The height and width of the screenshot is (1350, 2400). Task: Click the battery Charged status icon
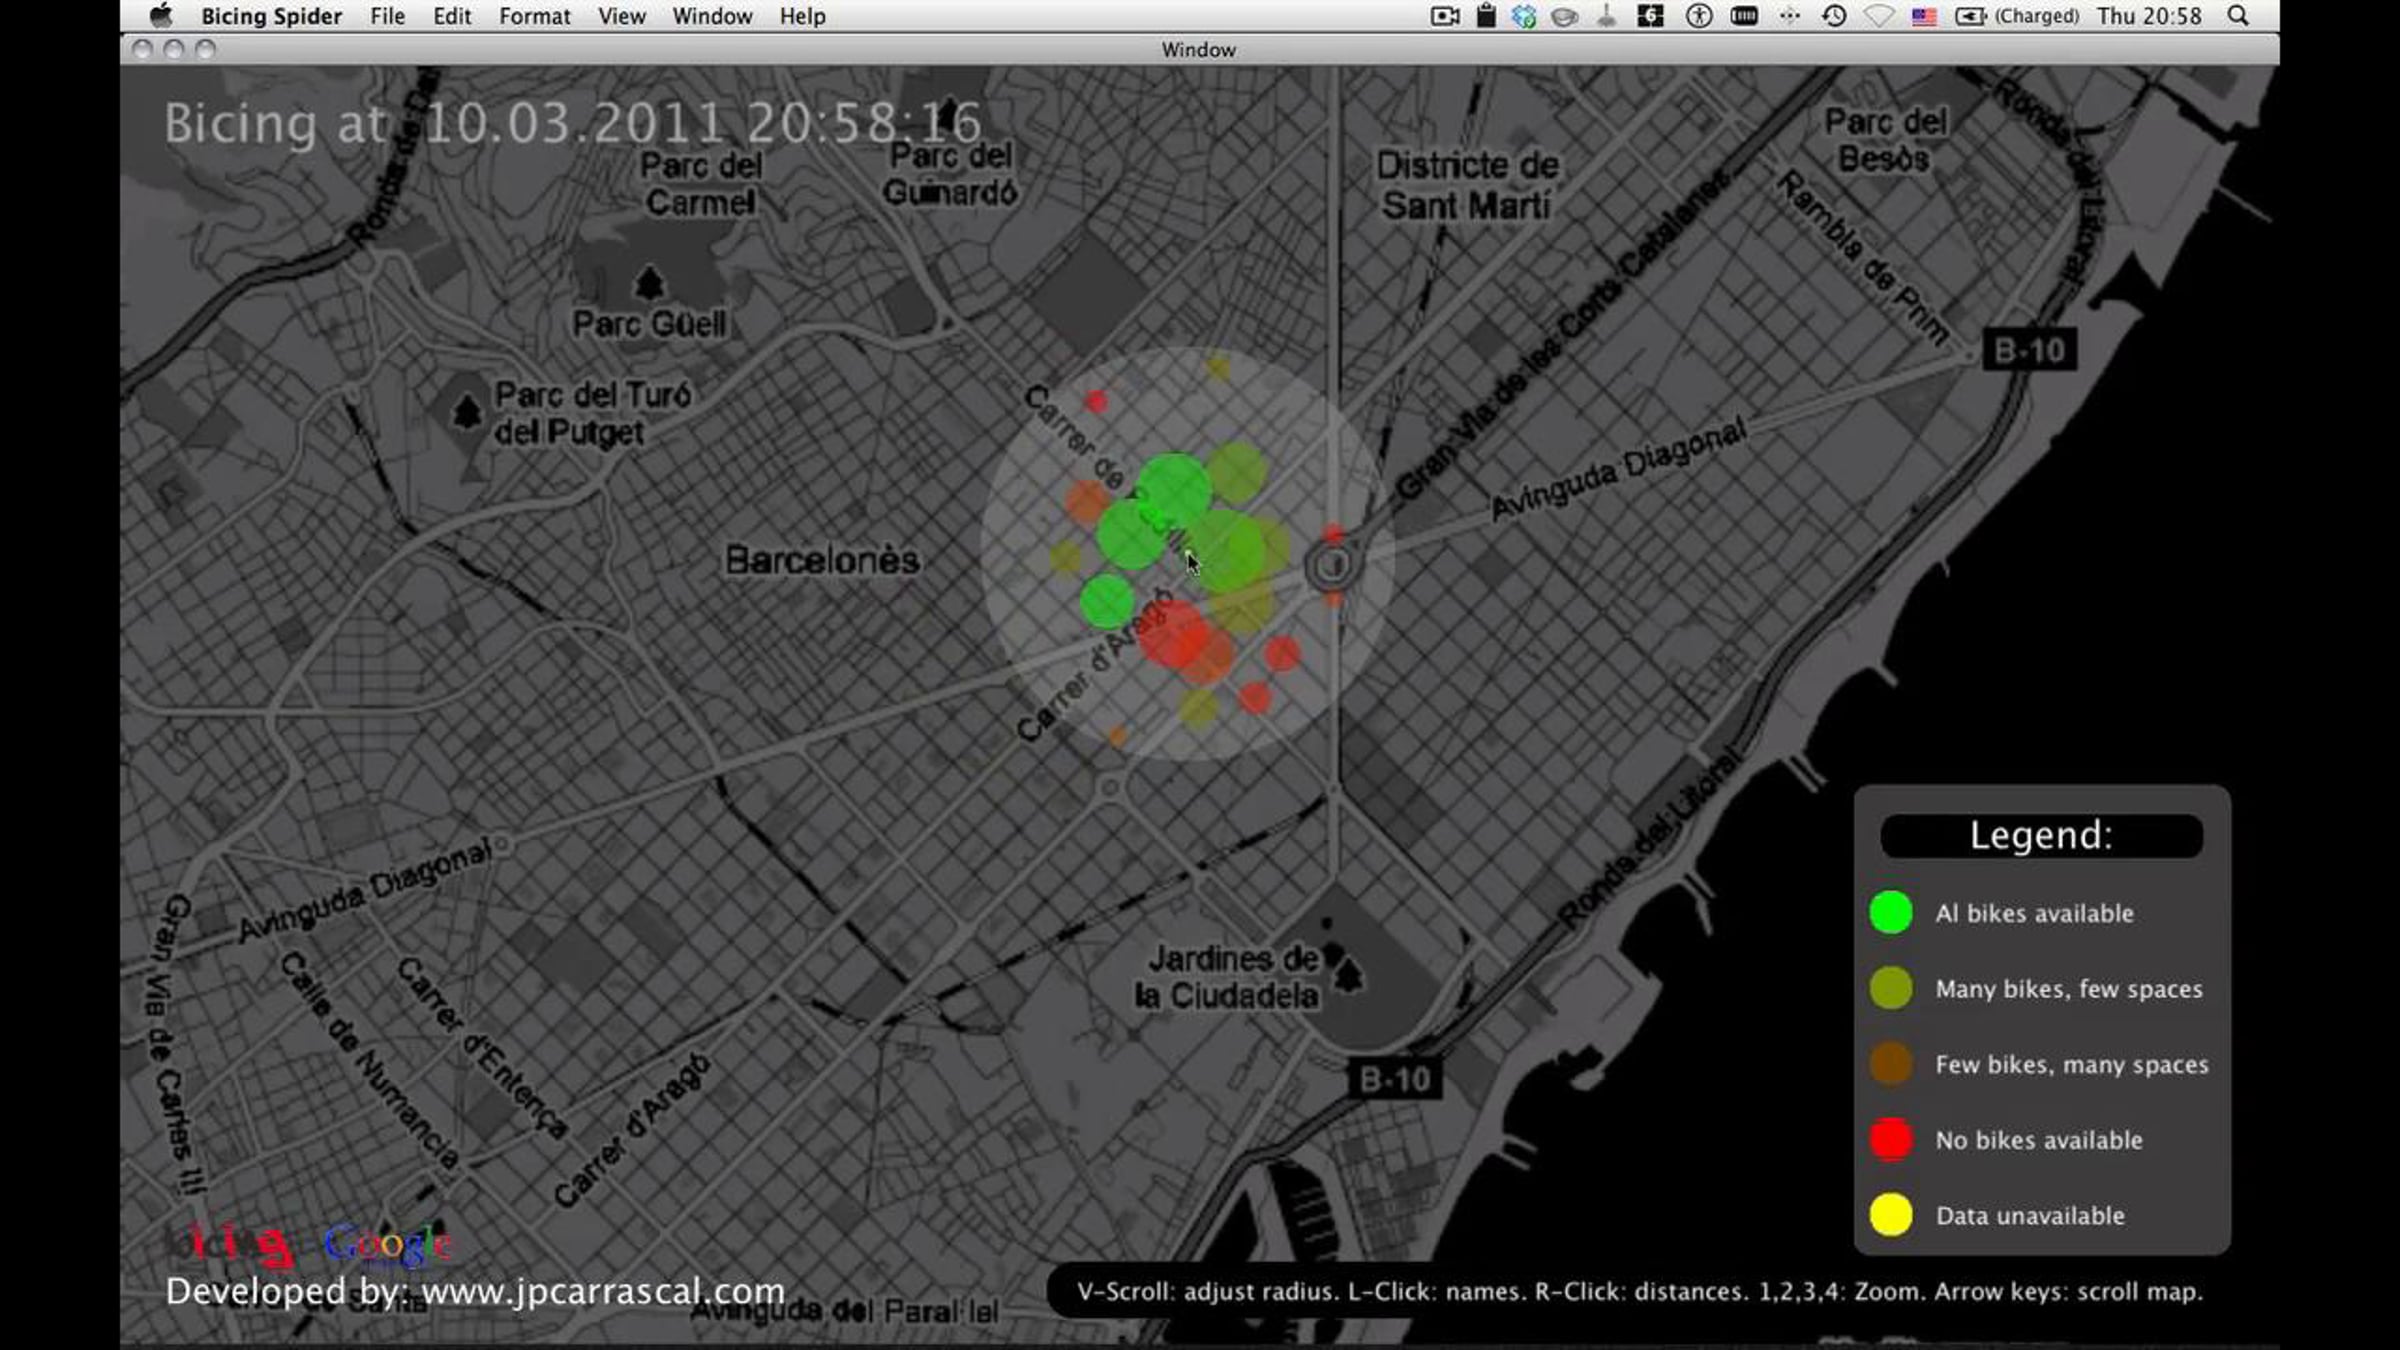click(x=2017, y=16)
